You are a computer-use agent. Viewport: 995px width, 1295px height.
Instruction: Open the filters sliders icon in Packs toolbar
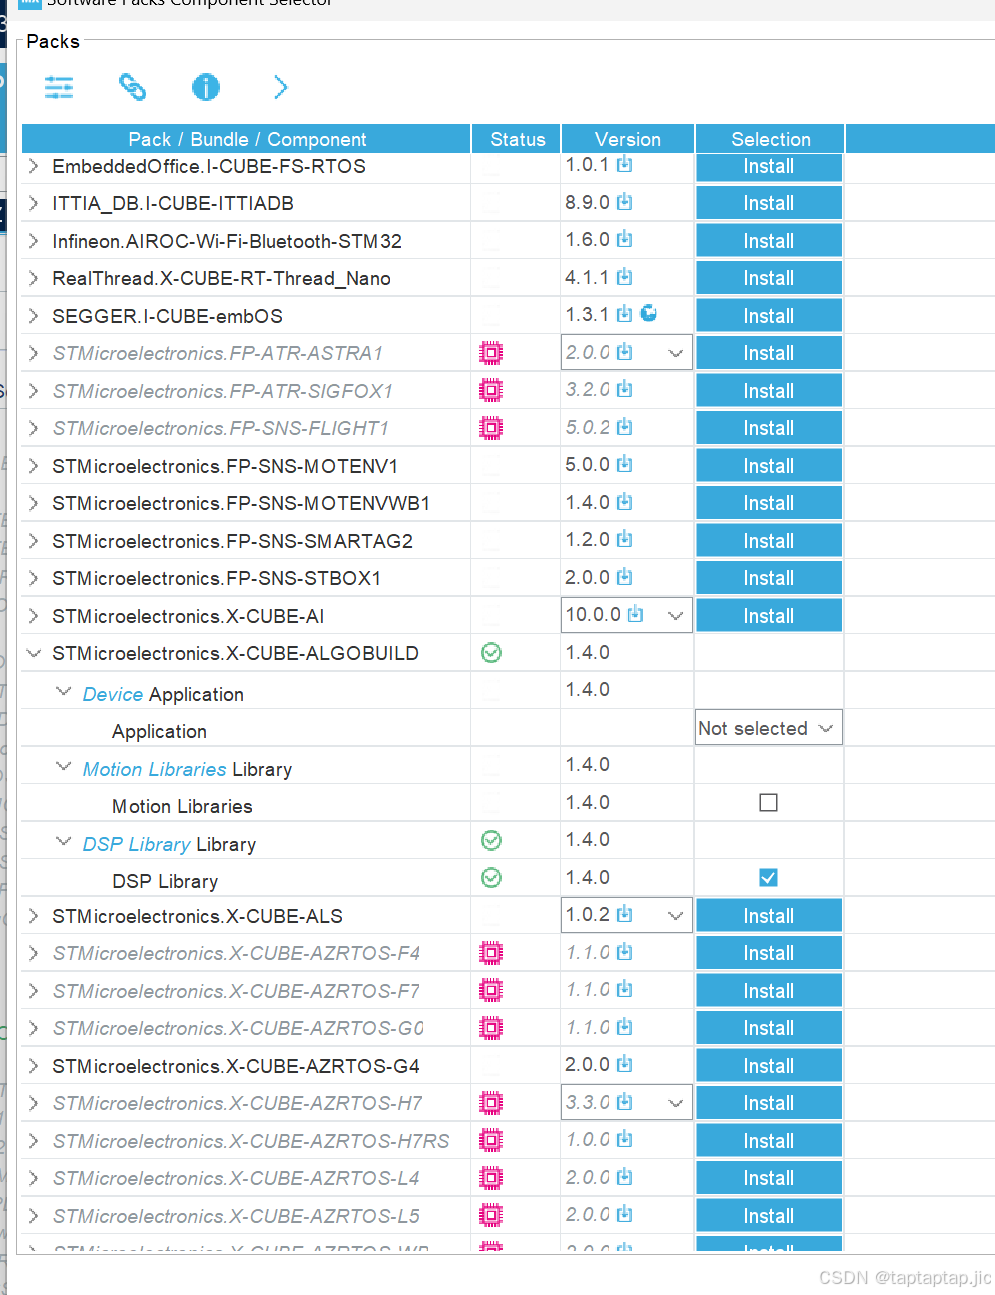(59, 88)
